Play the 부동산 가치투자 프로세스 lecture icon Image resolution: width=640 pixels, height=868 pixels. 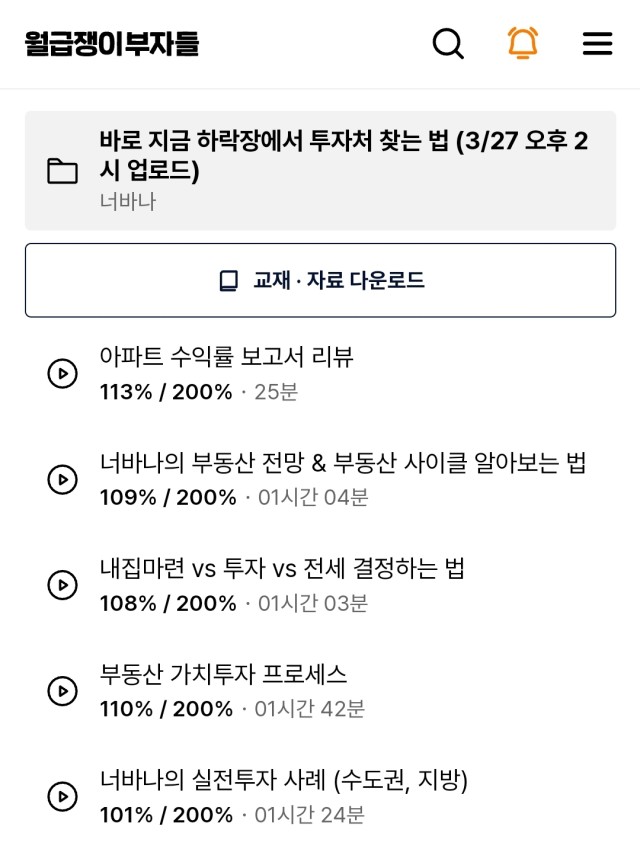click(62, 691)
